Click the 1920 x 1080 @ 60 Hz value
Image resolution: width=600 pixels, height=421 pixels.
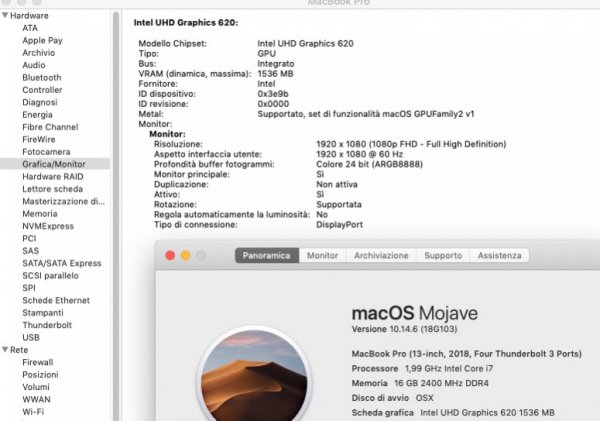[359, 154]
